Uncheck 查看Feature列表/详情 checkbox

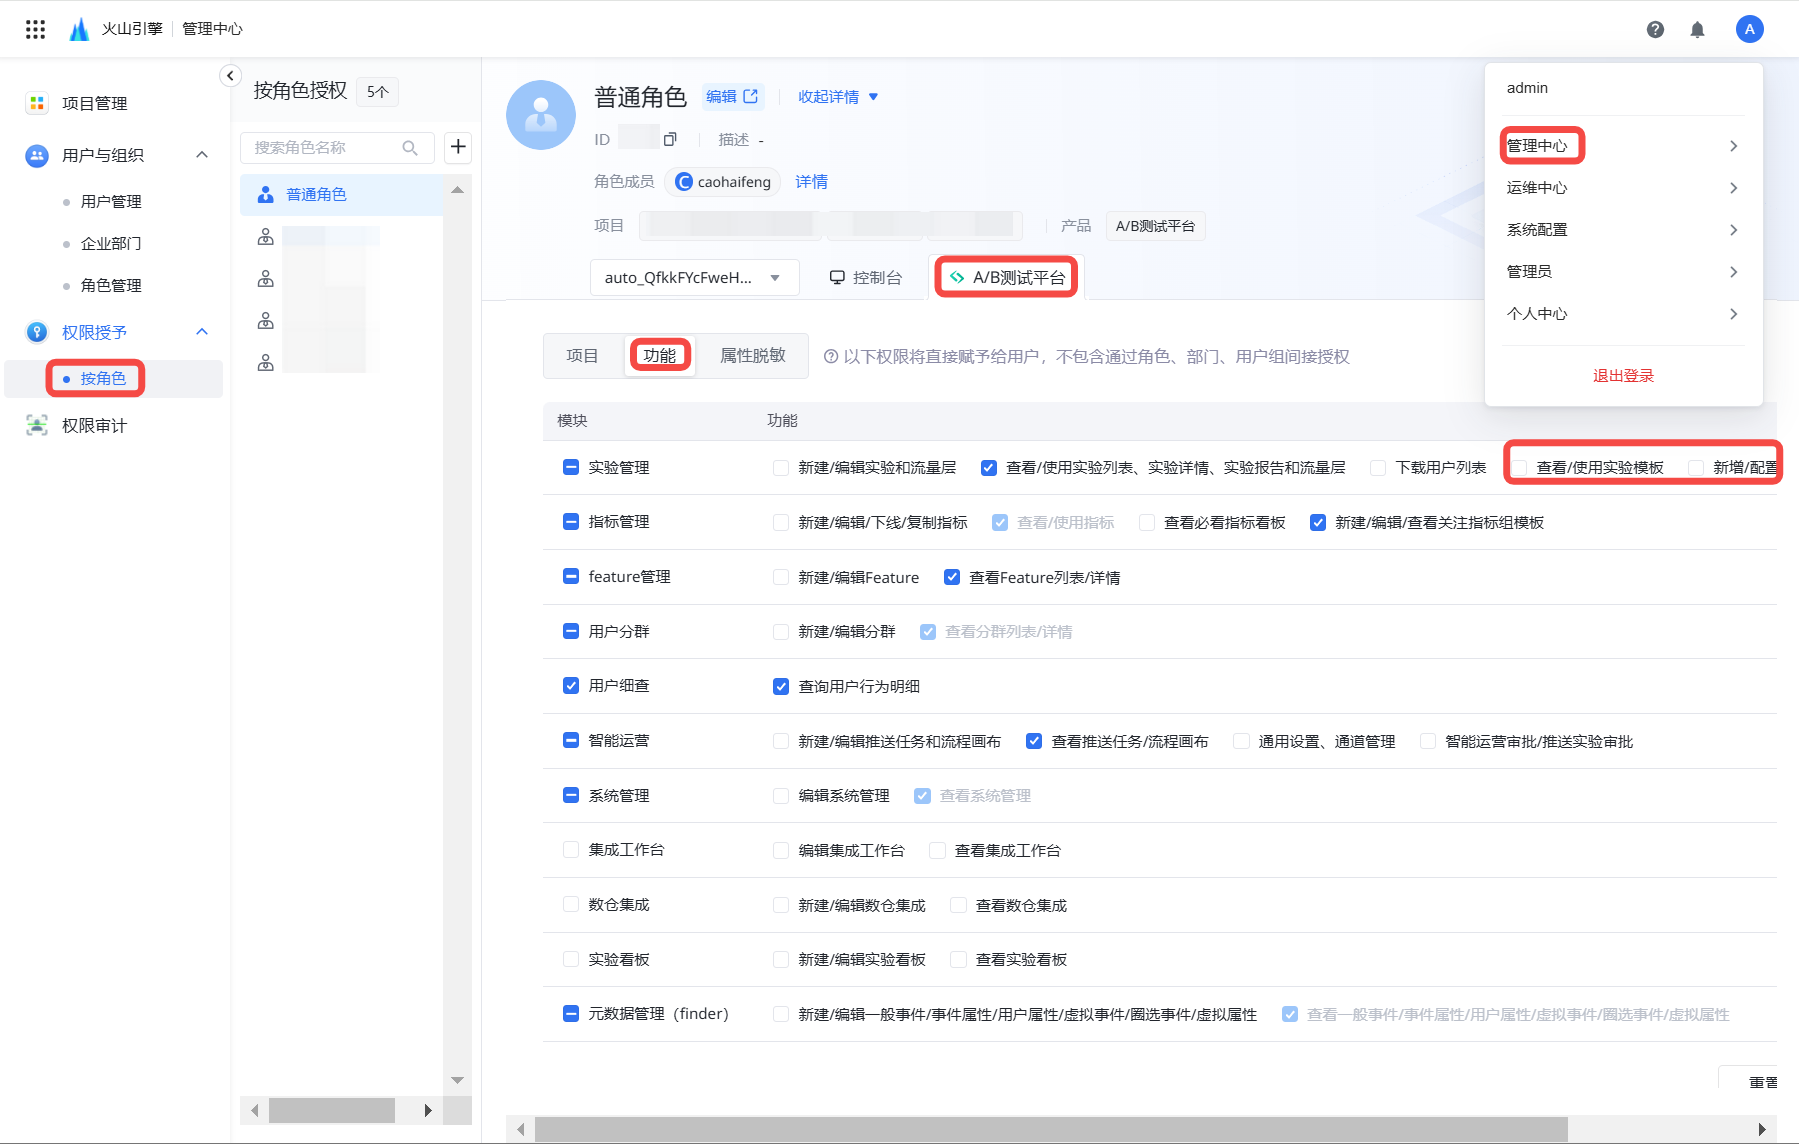coord(952,577)
